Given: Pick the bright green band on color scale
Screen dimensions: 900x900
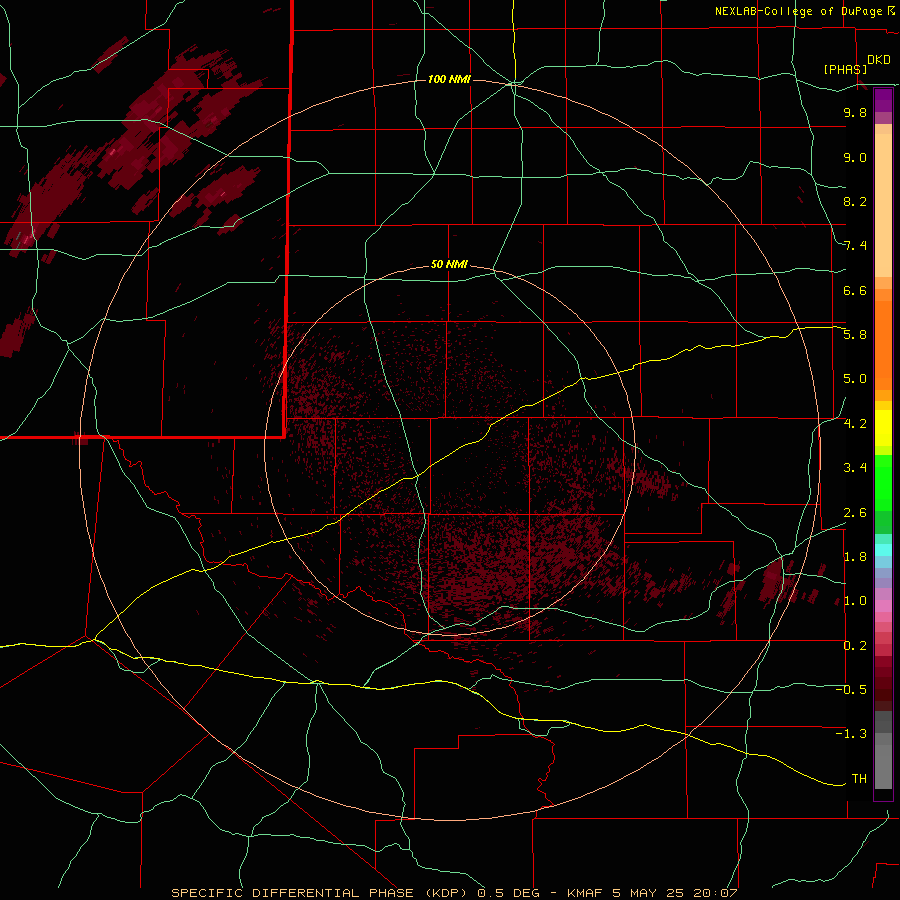Looking at the screenshot, I should tap(883, 482).
